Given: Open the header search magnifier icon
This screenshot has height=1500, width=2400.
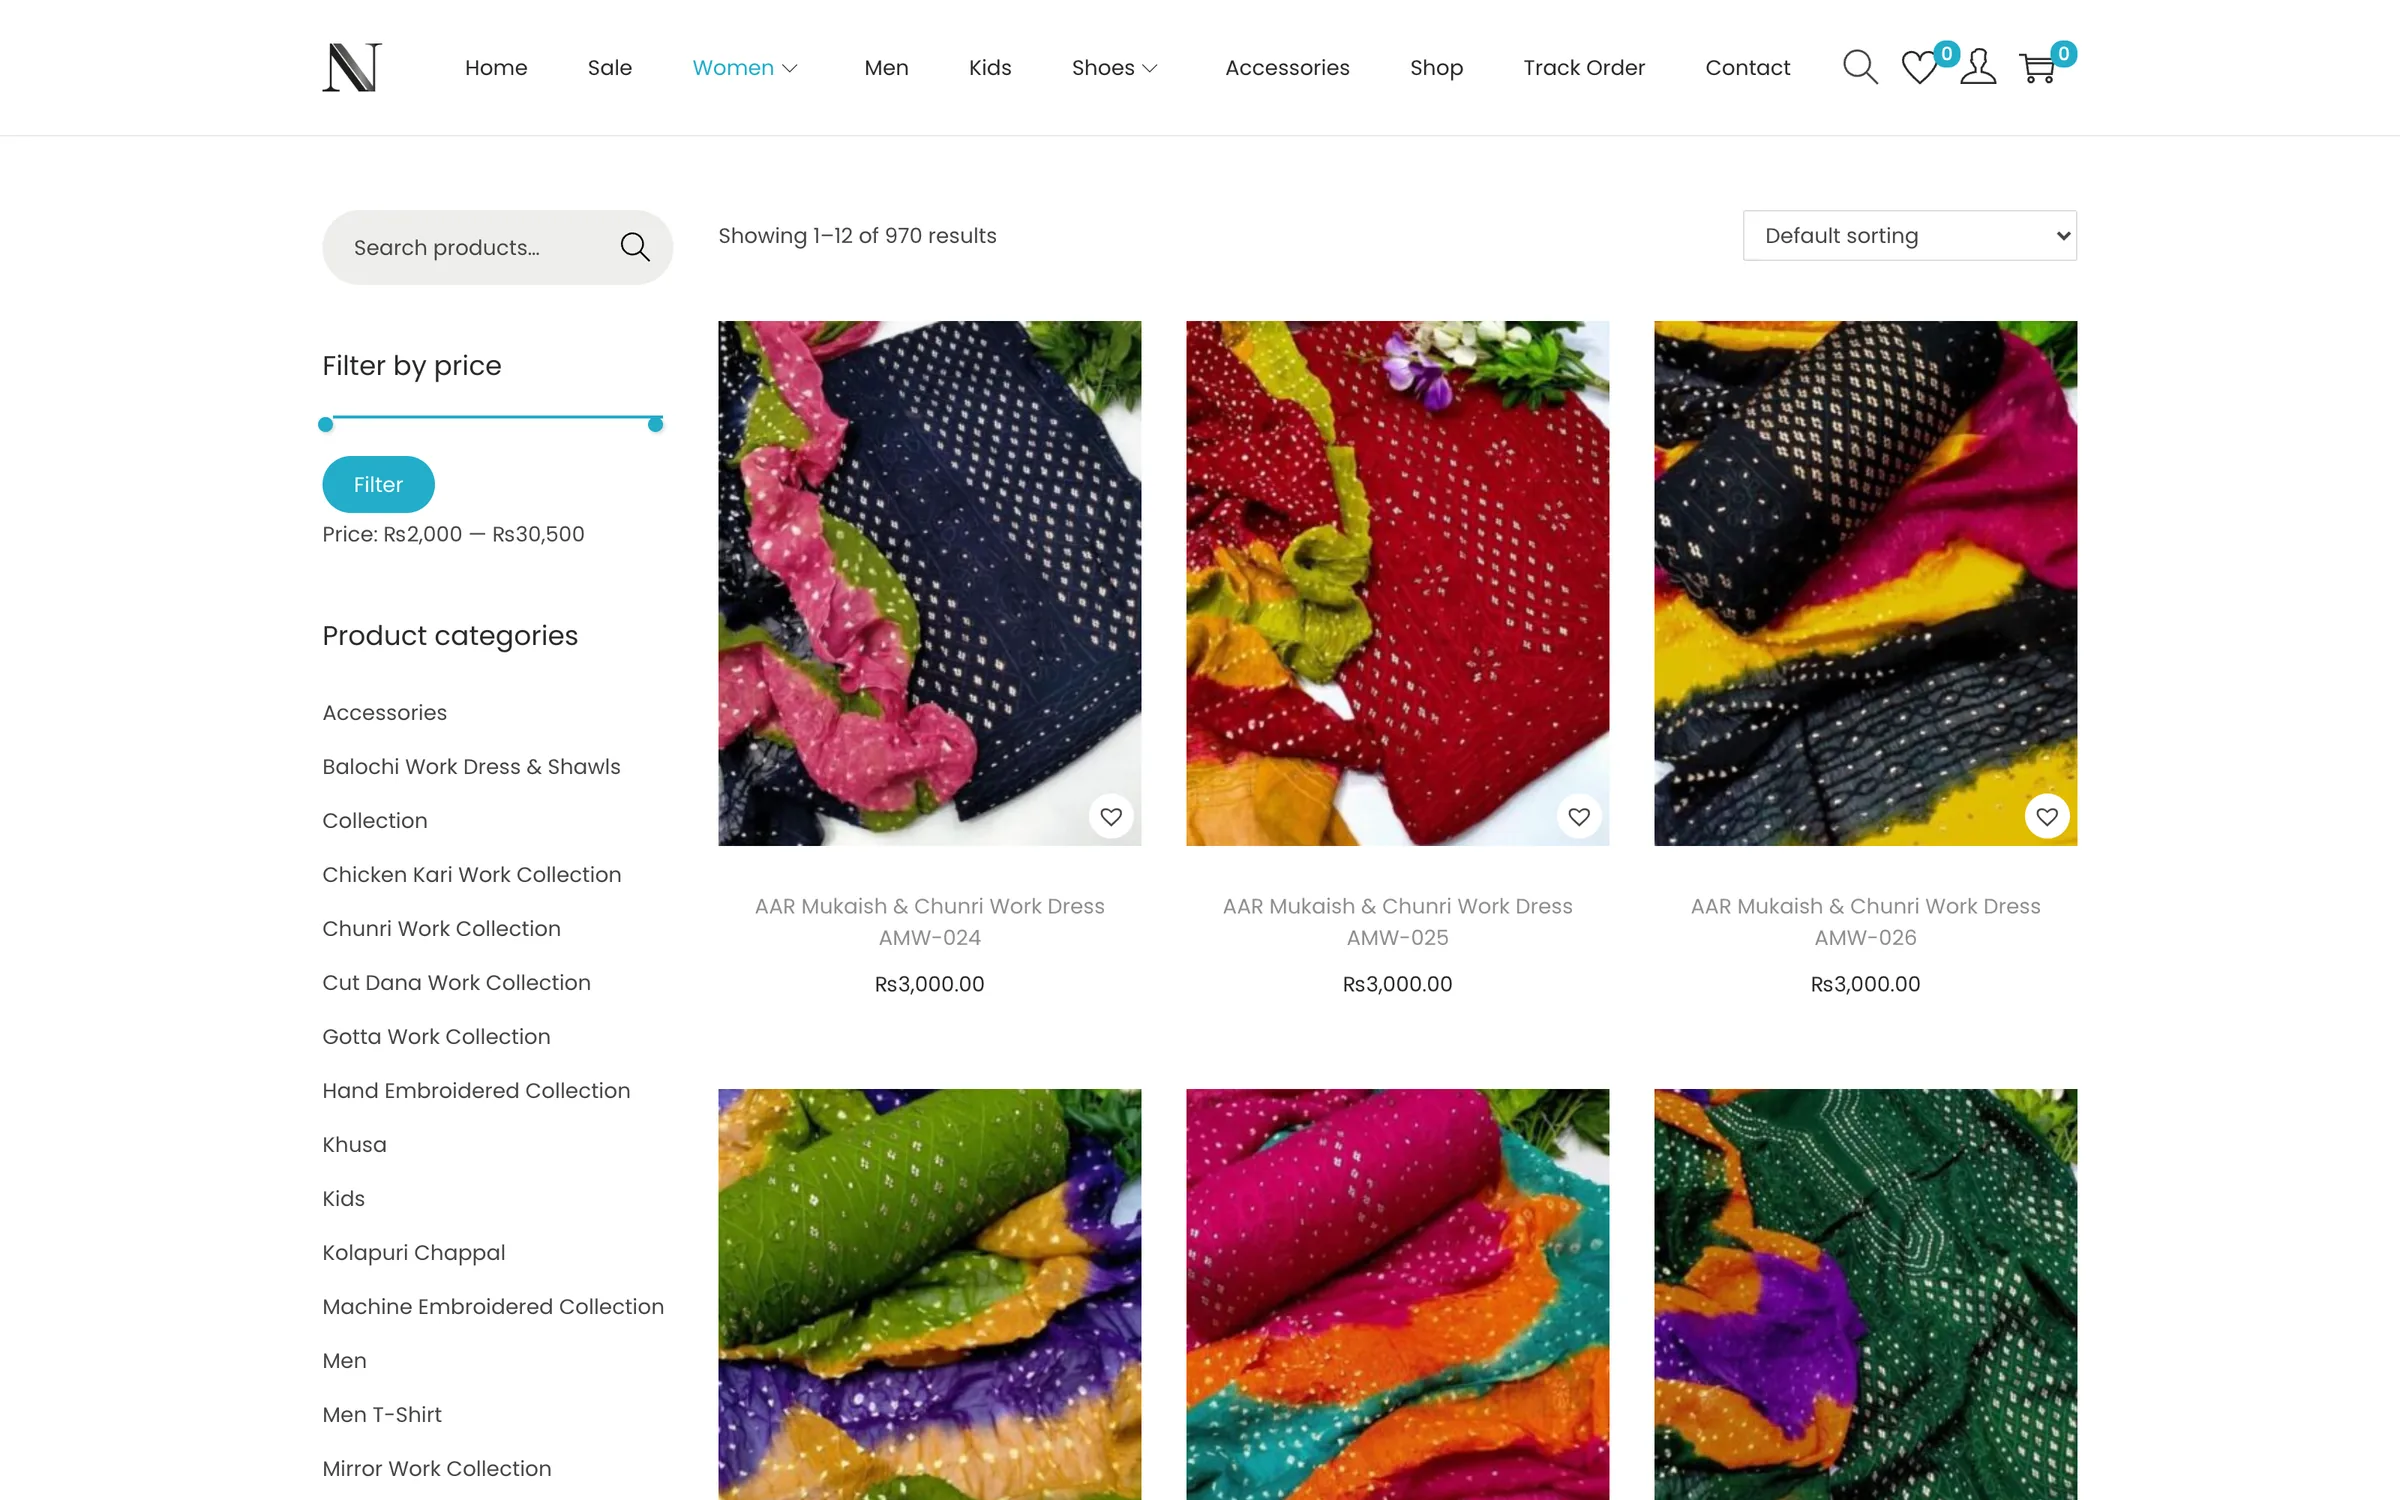Looking at the screenshot, I should point(1860,67).
